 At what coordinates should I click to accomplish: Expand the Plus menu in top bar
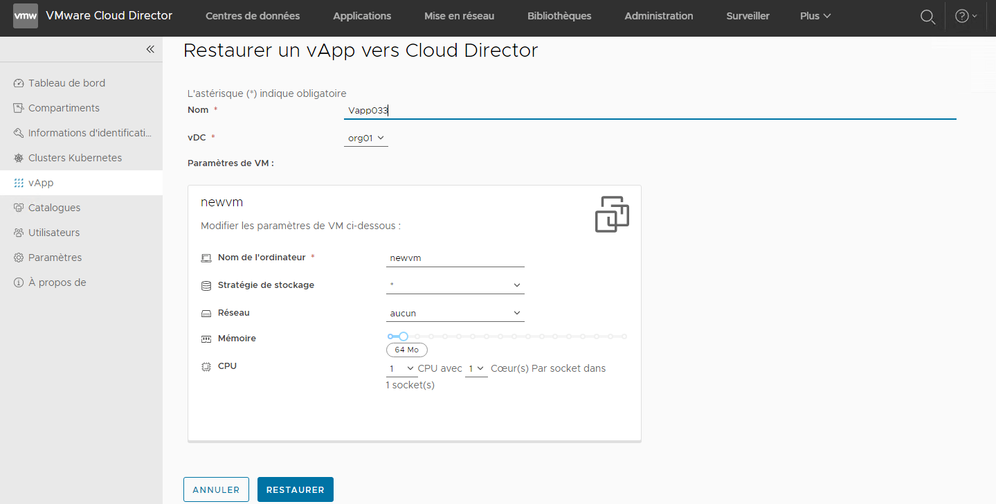[815, 16]
